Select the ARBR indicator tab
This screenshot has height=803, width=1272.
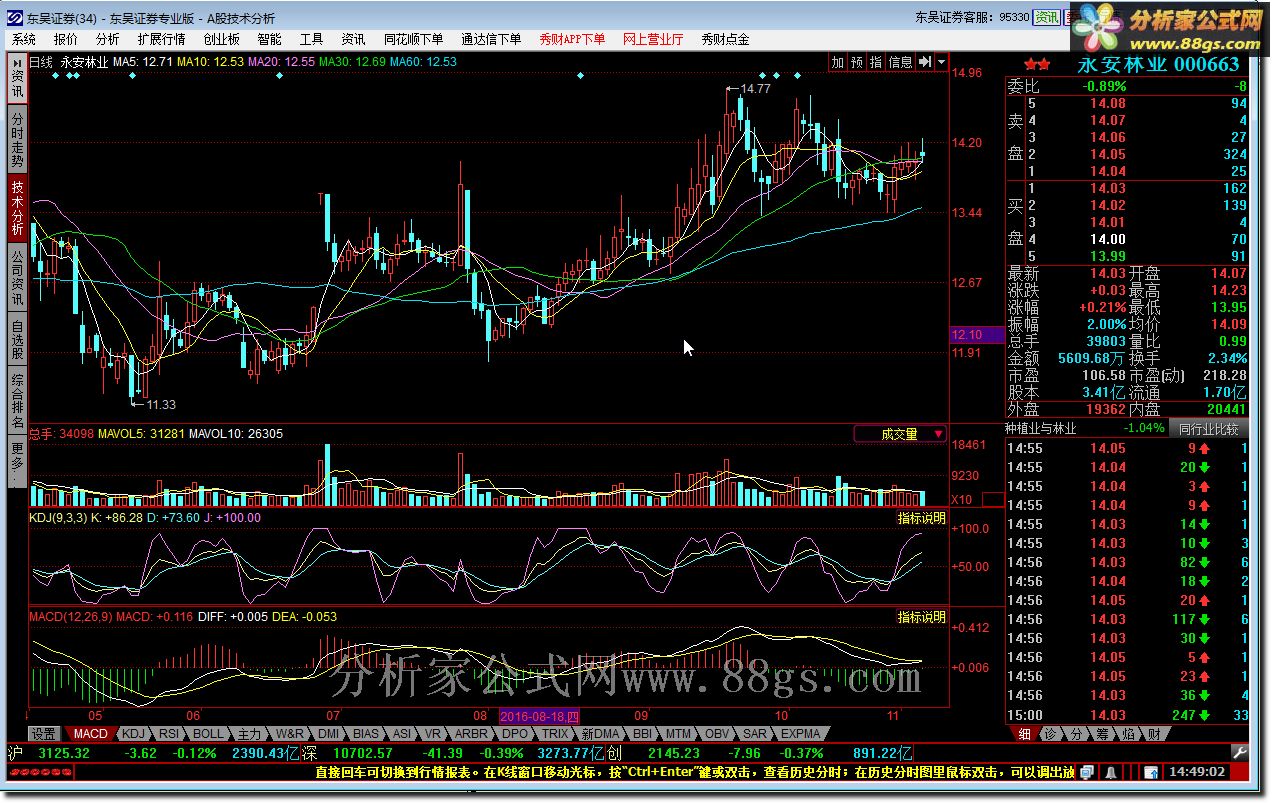(x=471, y=734)
